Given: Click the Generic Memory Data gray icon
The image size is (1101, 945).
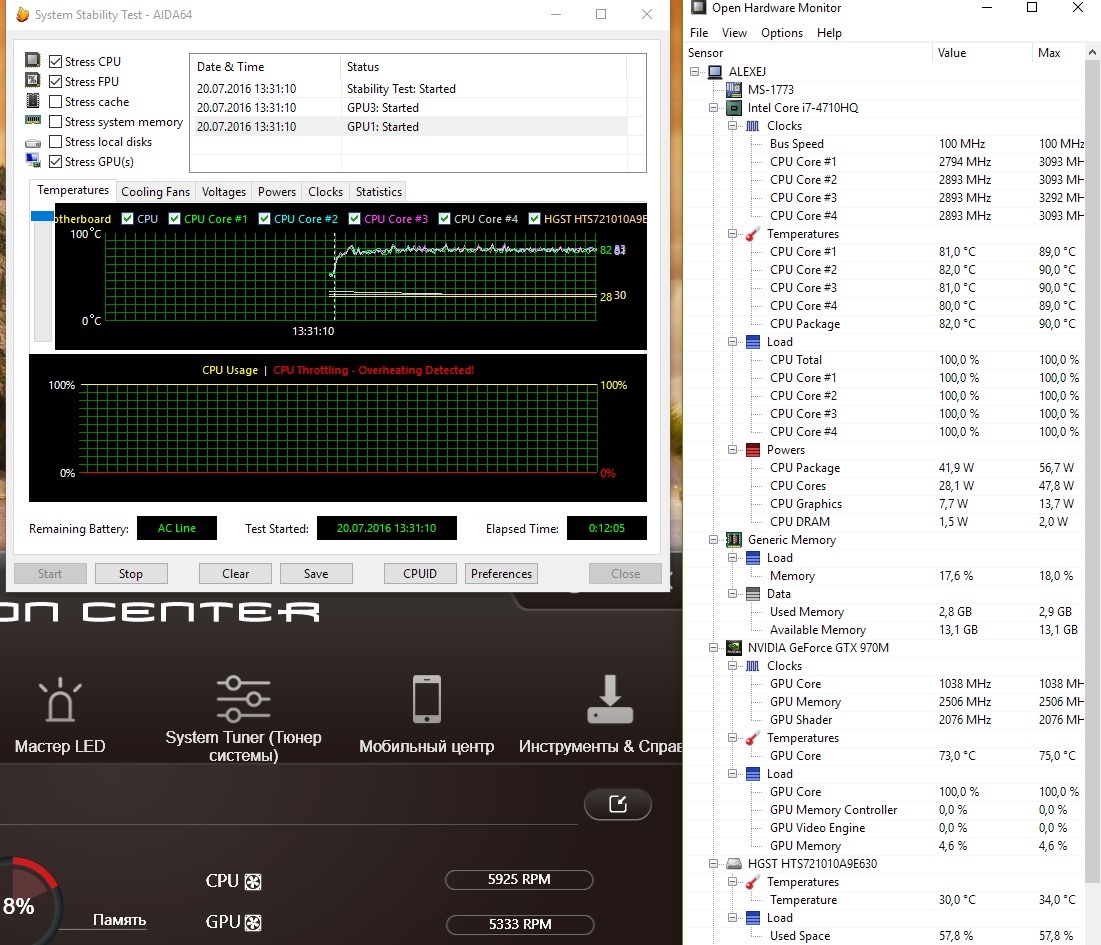Looking at the screenshot, I should point(753,593).
